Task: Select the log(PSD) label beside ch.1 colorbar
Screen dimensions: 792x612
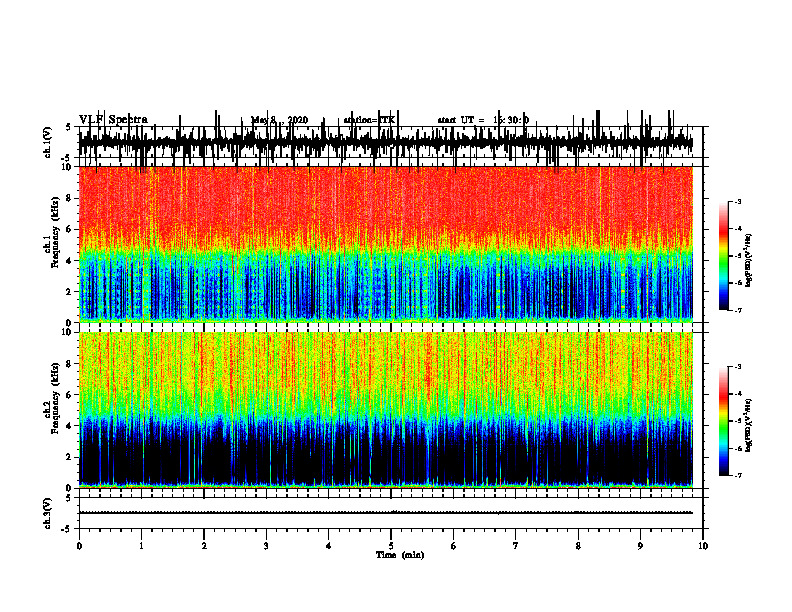Action: tap(749, 261)
